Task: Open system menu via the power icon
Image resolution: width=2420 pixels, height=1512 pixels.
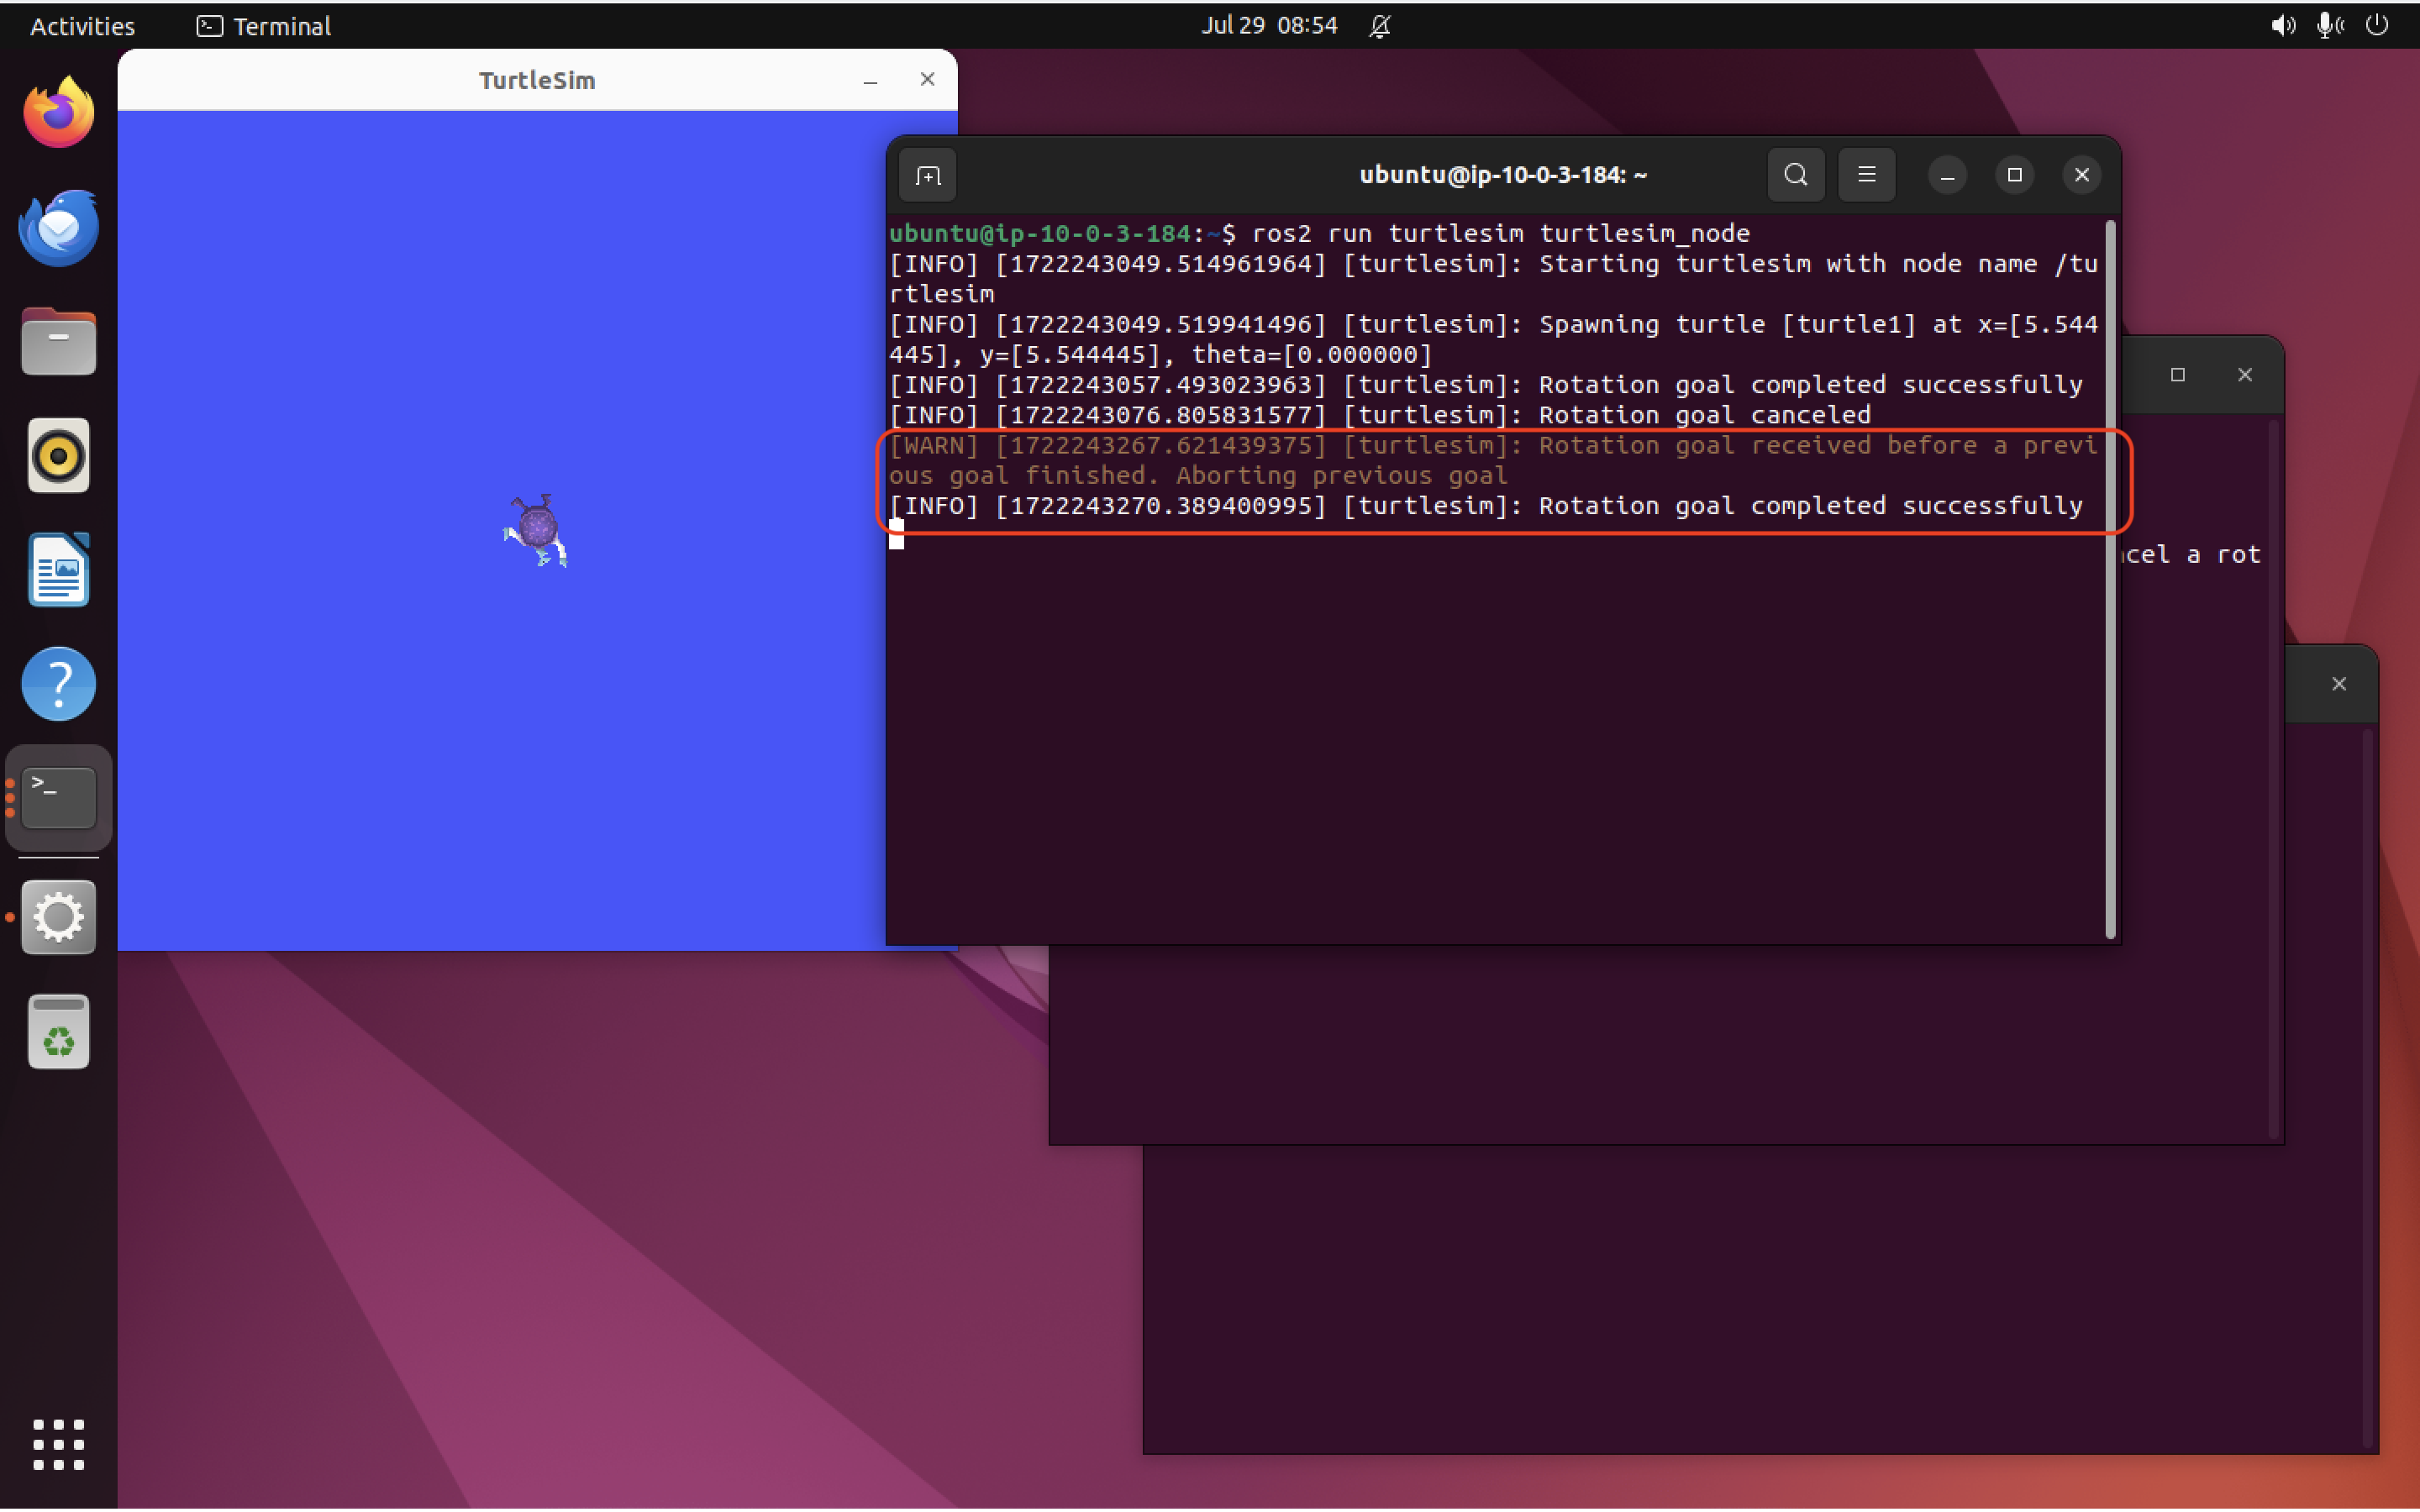Action: coord(2377,26)
